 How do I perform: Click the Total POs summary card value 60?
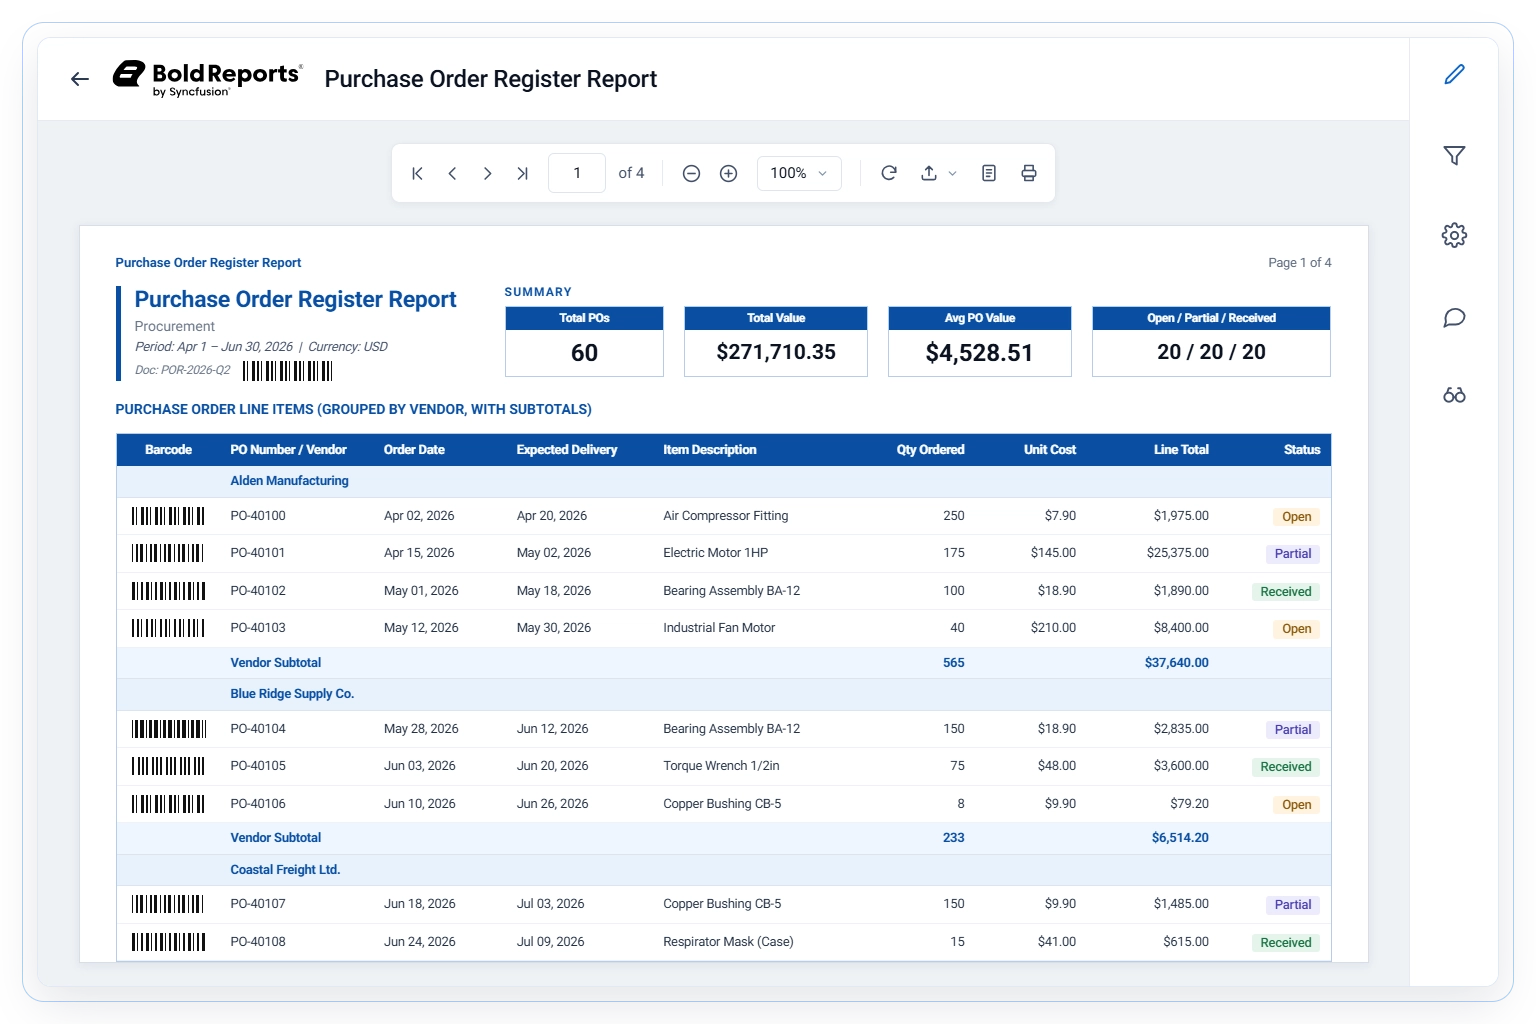(x=584, y=353)
